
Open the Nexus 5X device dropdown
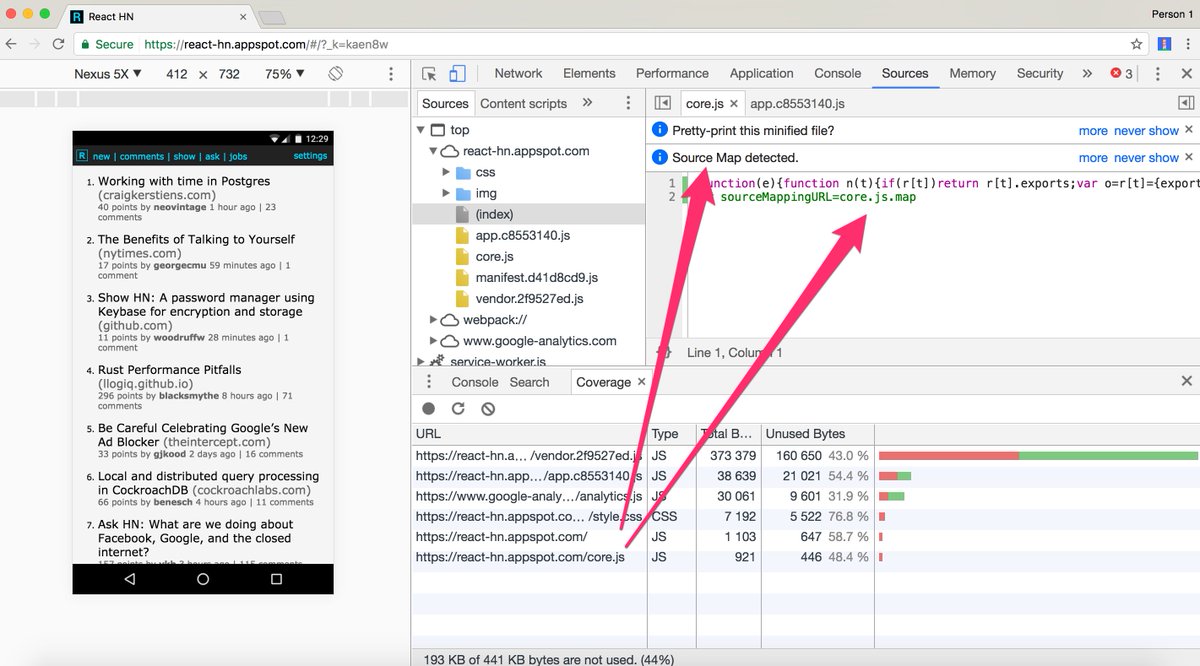108,74
